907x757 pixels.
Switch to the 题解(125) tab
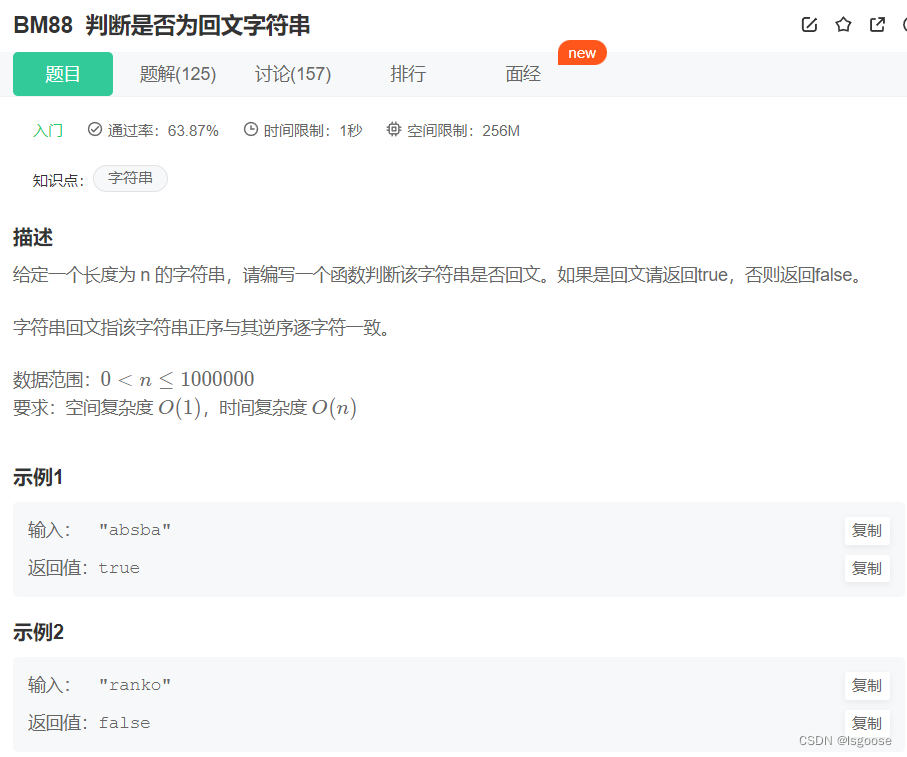pos(178,74)
